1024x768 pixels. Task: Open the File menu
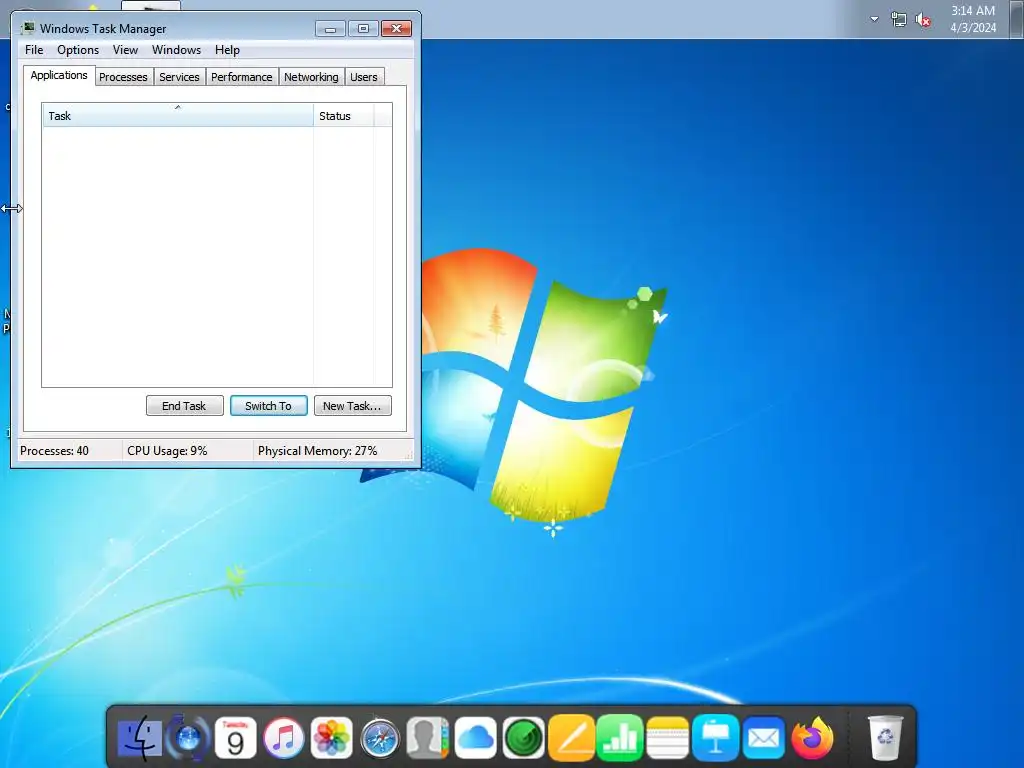click(x=34, y=50)
